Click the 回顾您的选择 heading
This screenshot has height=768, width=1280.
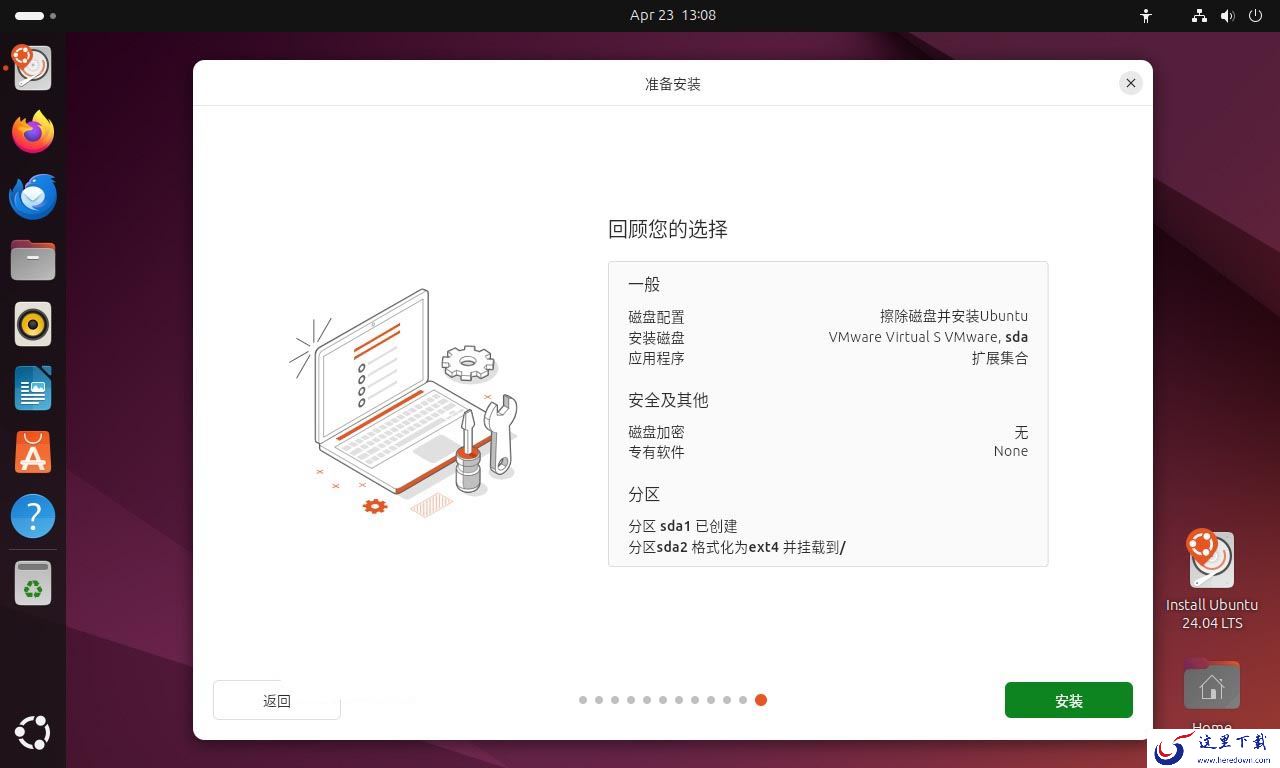point(668,229)
